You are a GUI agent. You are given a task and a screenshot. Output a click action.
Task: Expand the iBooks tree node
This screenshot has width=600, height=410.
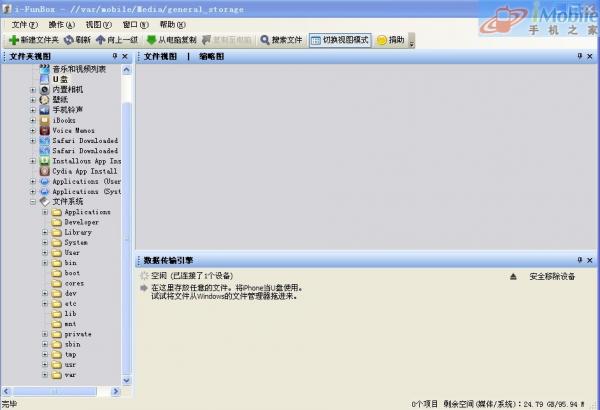(x=33, y=120)
